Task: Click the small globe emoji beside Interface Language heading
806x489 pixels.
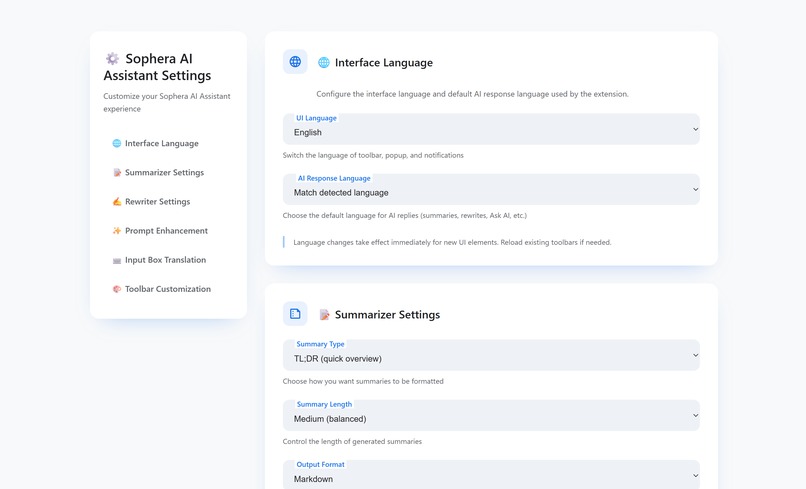Action: (x=324, y=63)
